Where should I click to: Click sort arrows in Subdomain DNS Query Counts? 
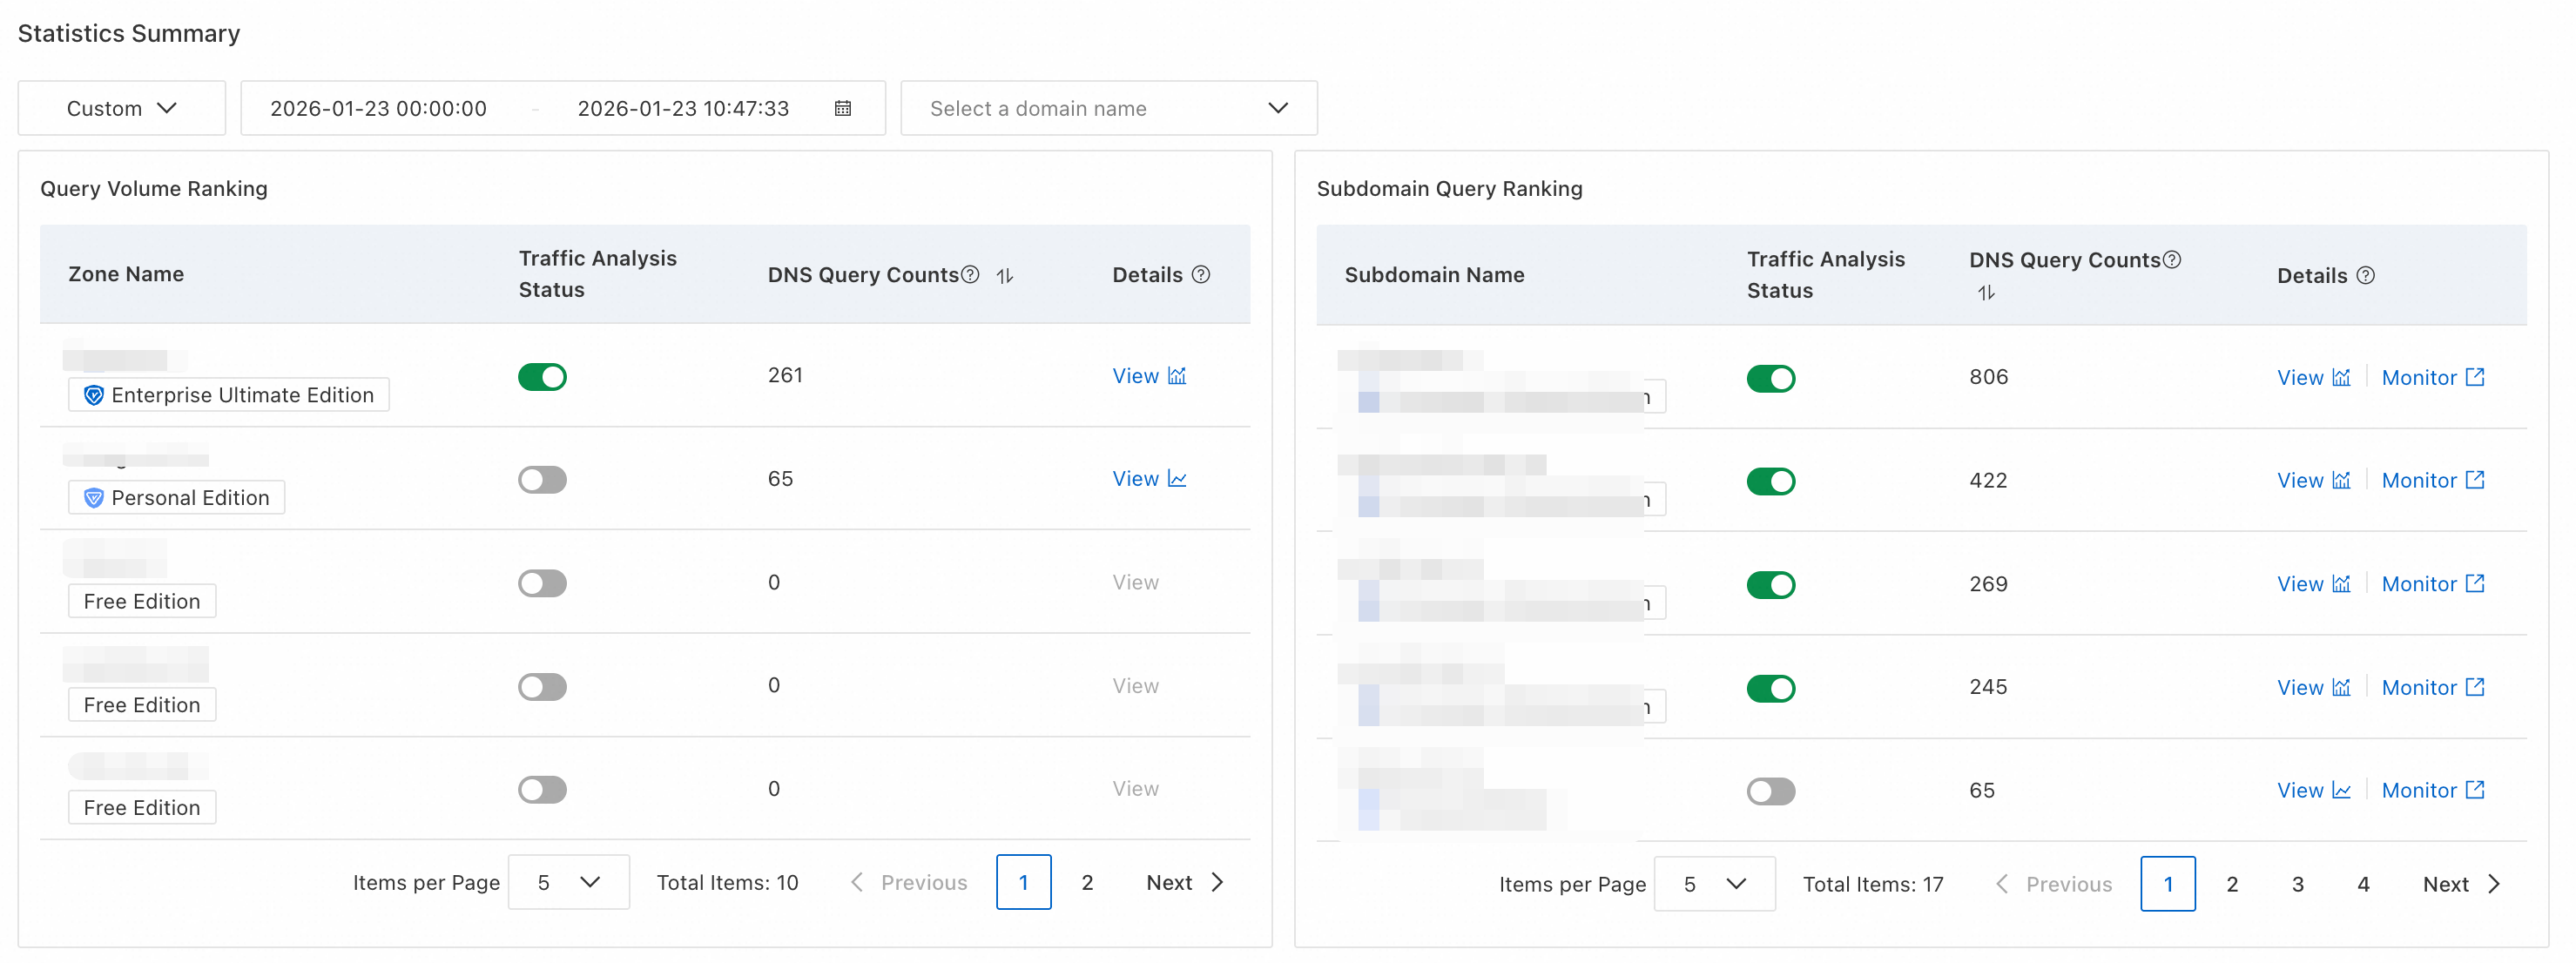coord(1986,292)
